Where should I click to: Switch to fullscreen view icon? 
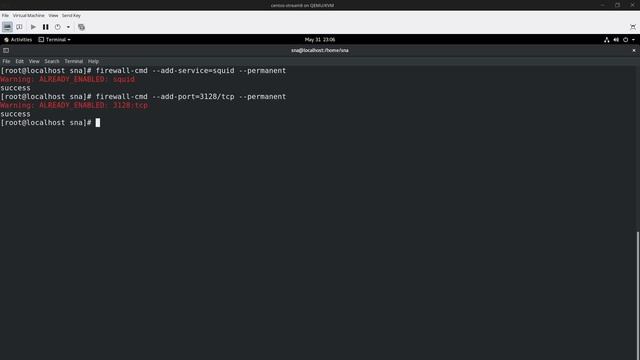coord(633,27)
